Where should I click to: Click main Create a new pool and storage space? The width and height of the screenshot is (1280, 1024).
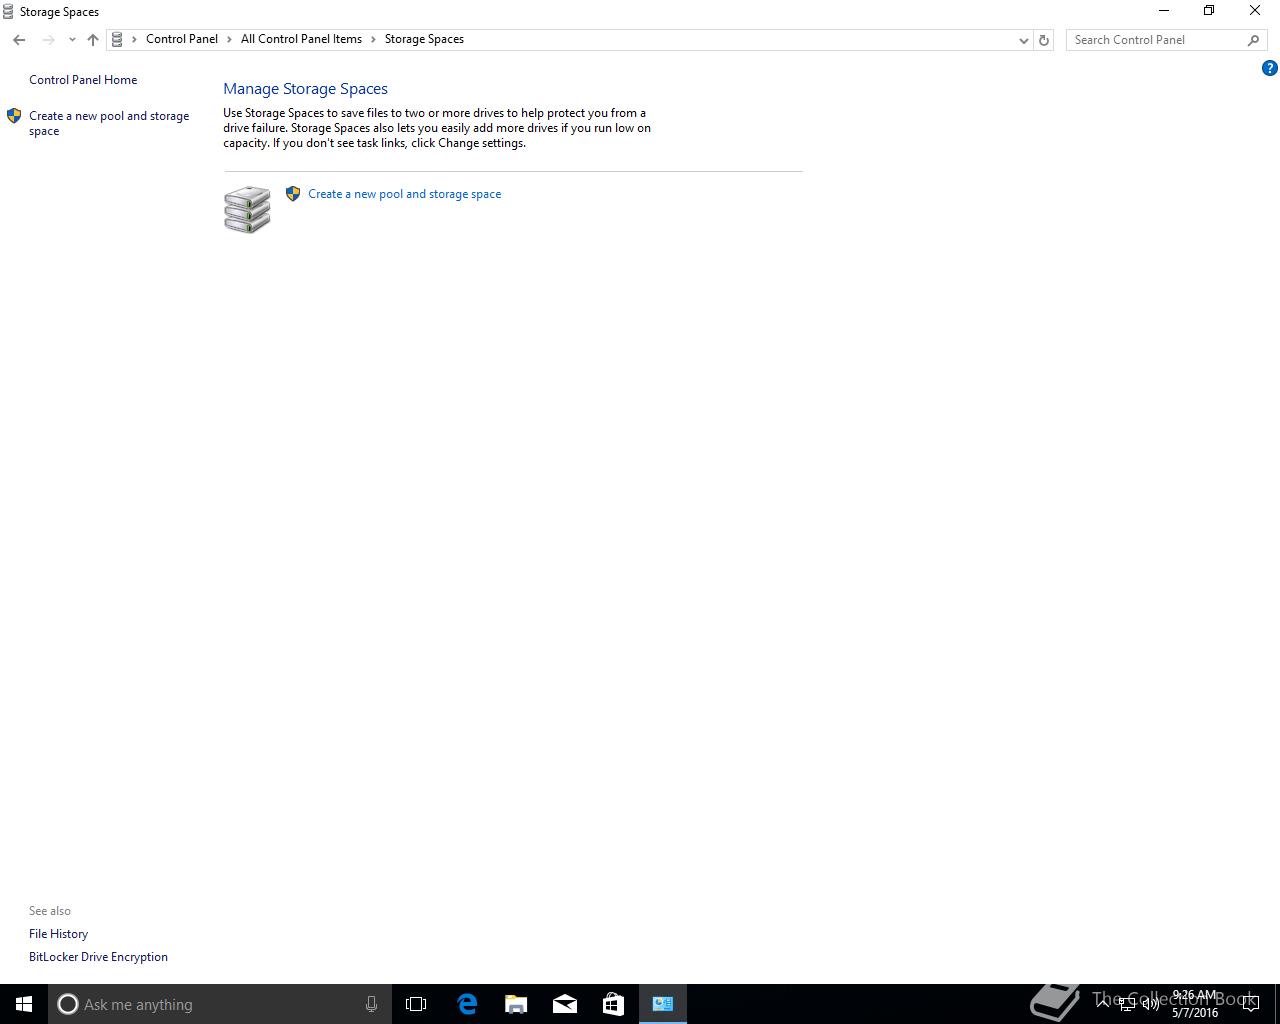coord(405,194)
